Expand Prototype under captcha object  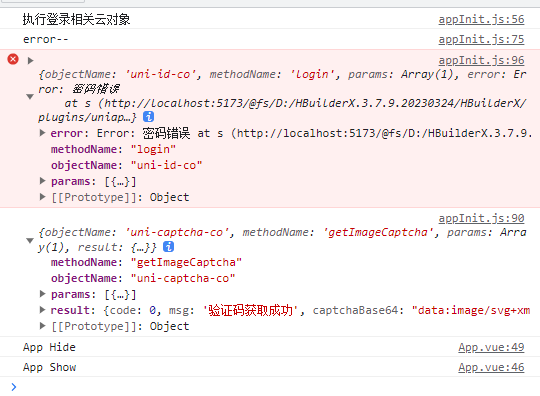[x=42, y=325]
